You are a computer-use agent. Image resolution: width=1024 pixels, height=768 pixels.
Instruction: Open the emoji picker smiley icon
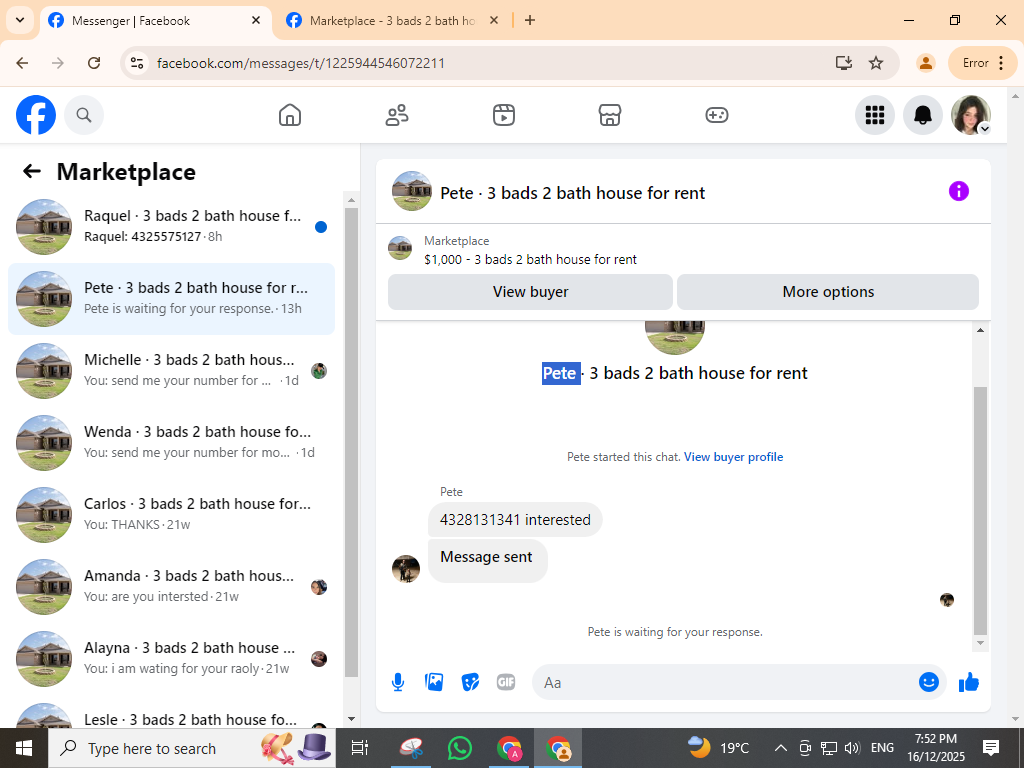point(929,682)
